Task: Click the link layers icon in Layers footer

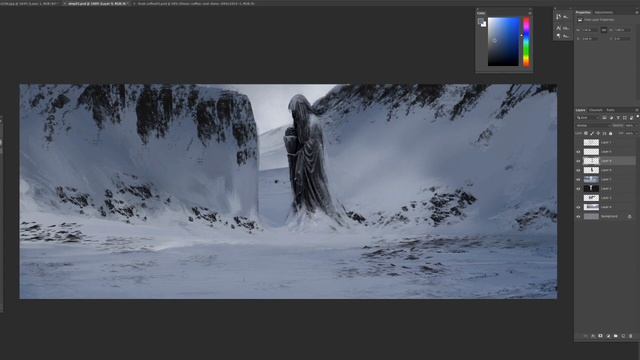Action: pos(586,336)
